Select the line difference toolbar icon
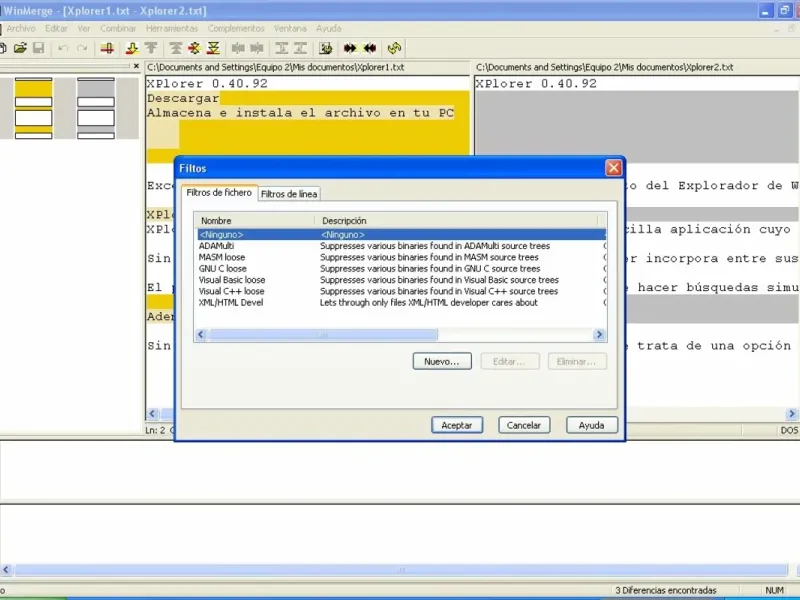Screen dimensions: 800x600 click(107, 48)
